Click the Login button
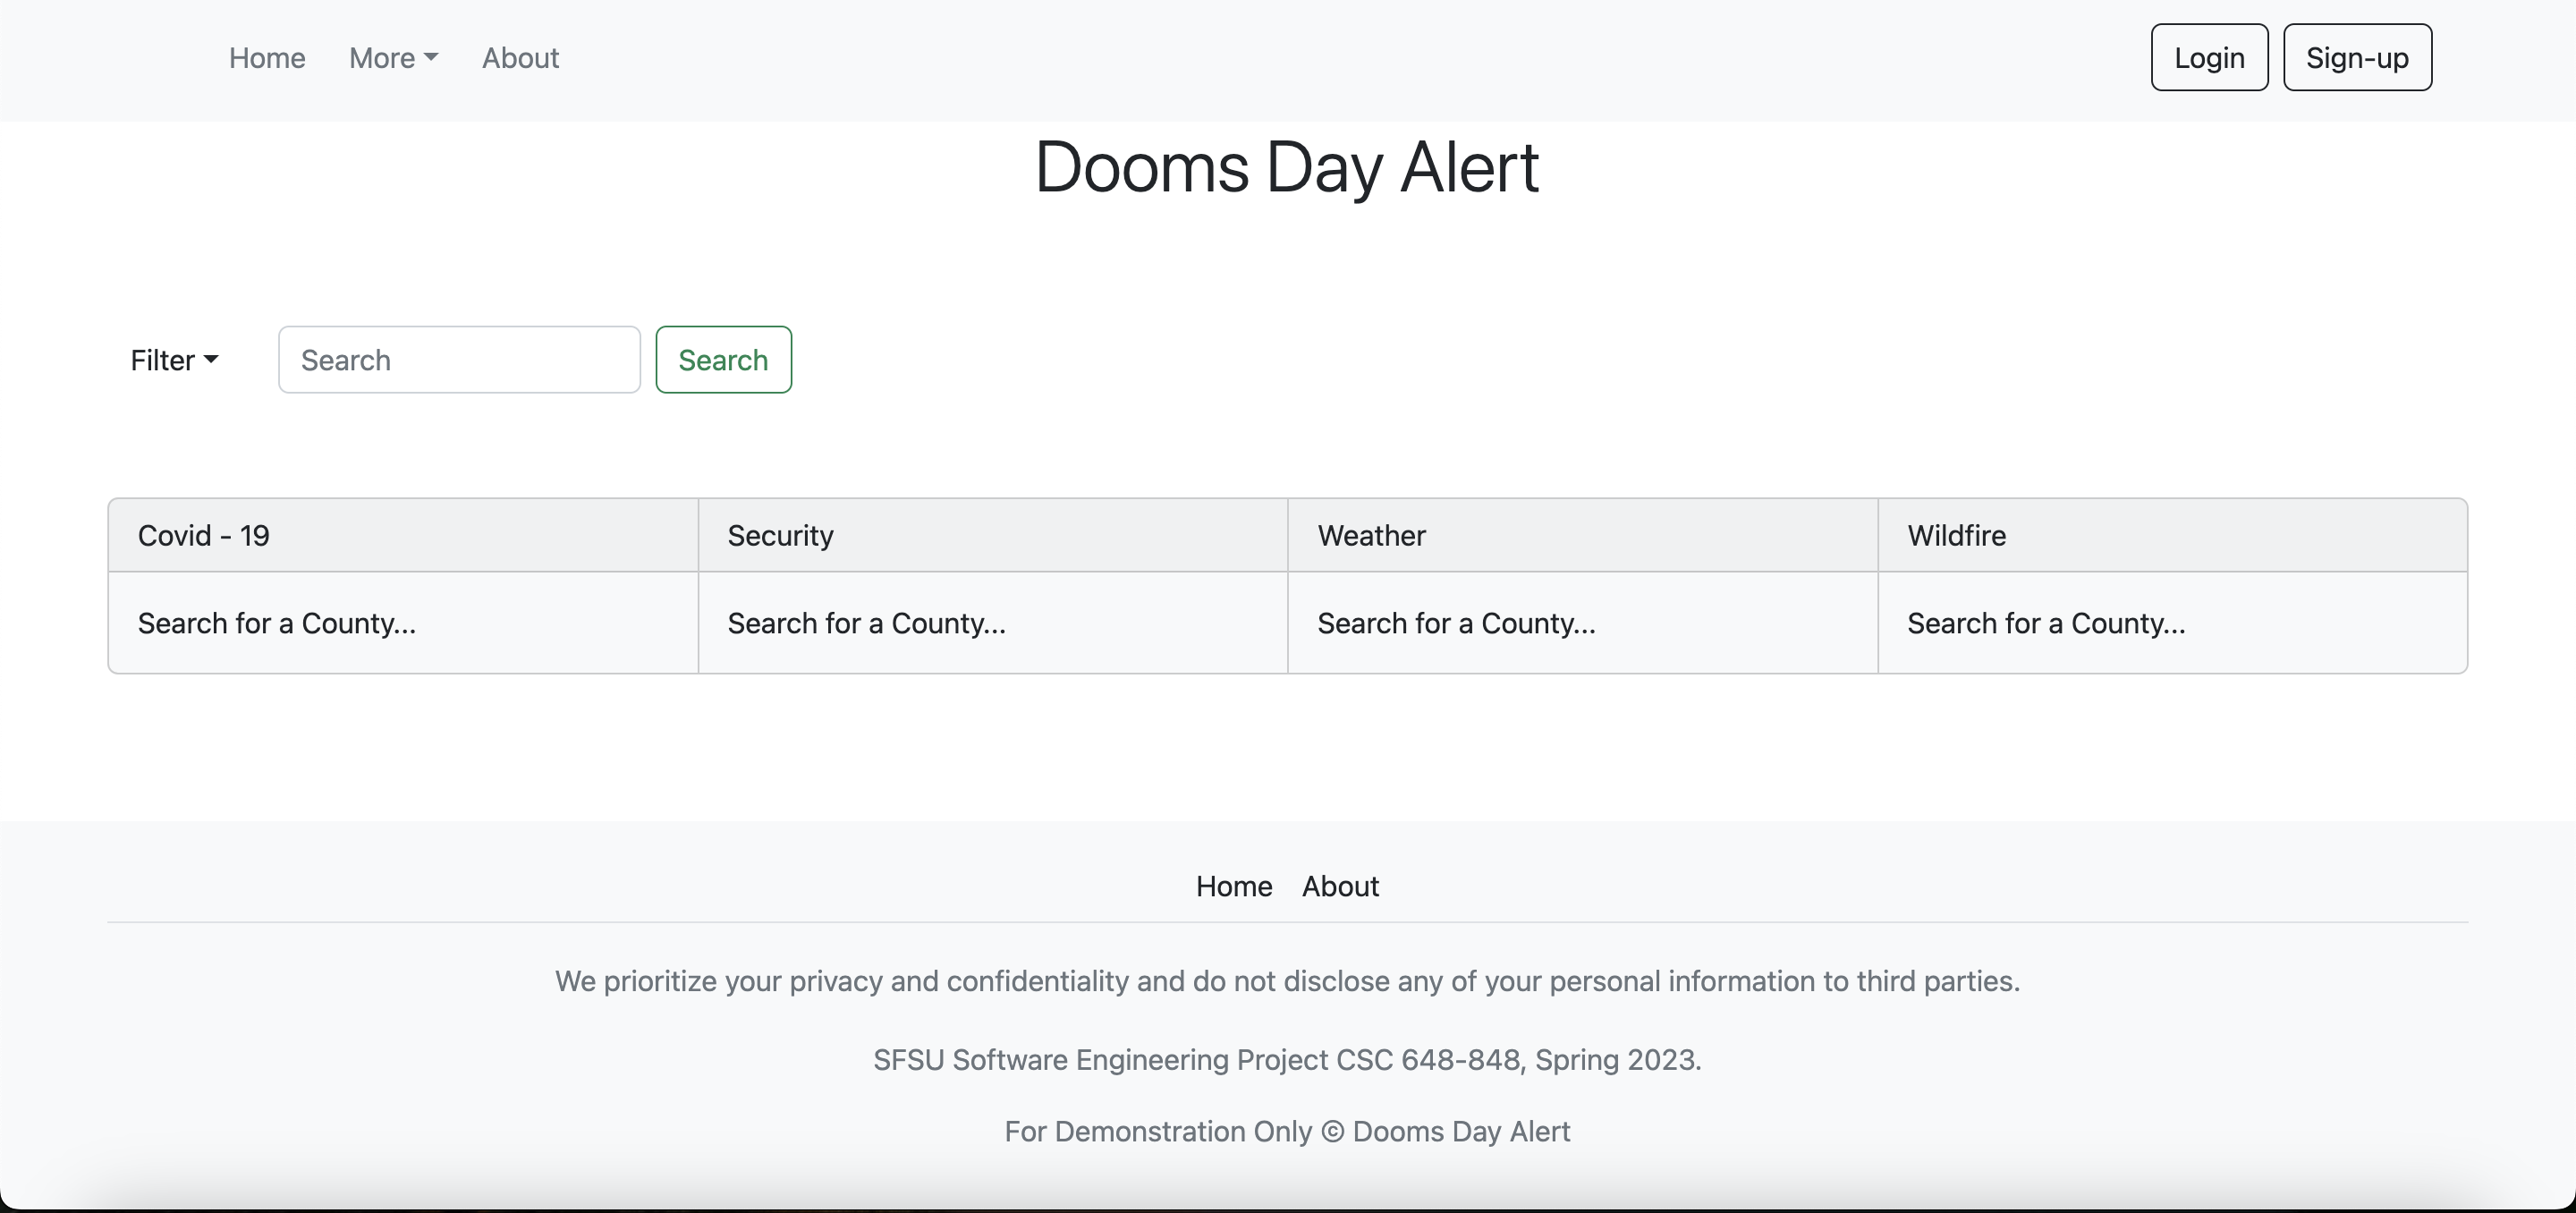The width and height of the screenshot is (2576, 1213). click(x=2209, y=57)
